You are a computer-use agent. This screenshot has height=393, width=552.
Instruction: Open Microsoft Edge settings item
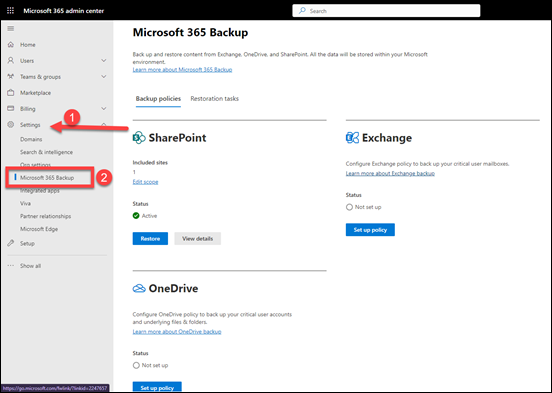coord(39,229)
